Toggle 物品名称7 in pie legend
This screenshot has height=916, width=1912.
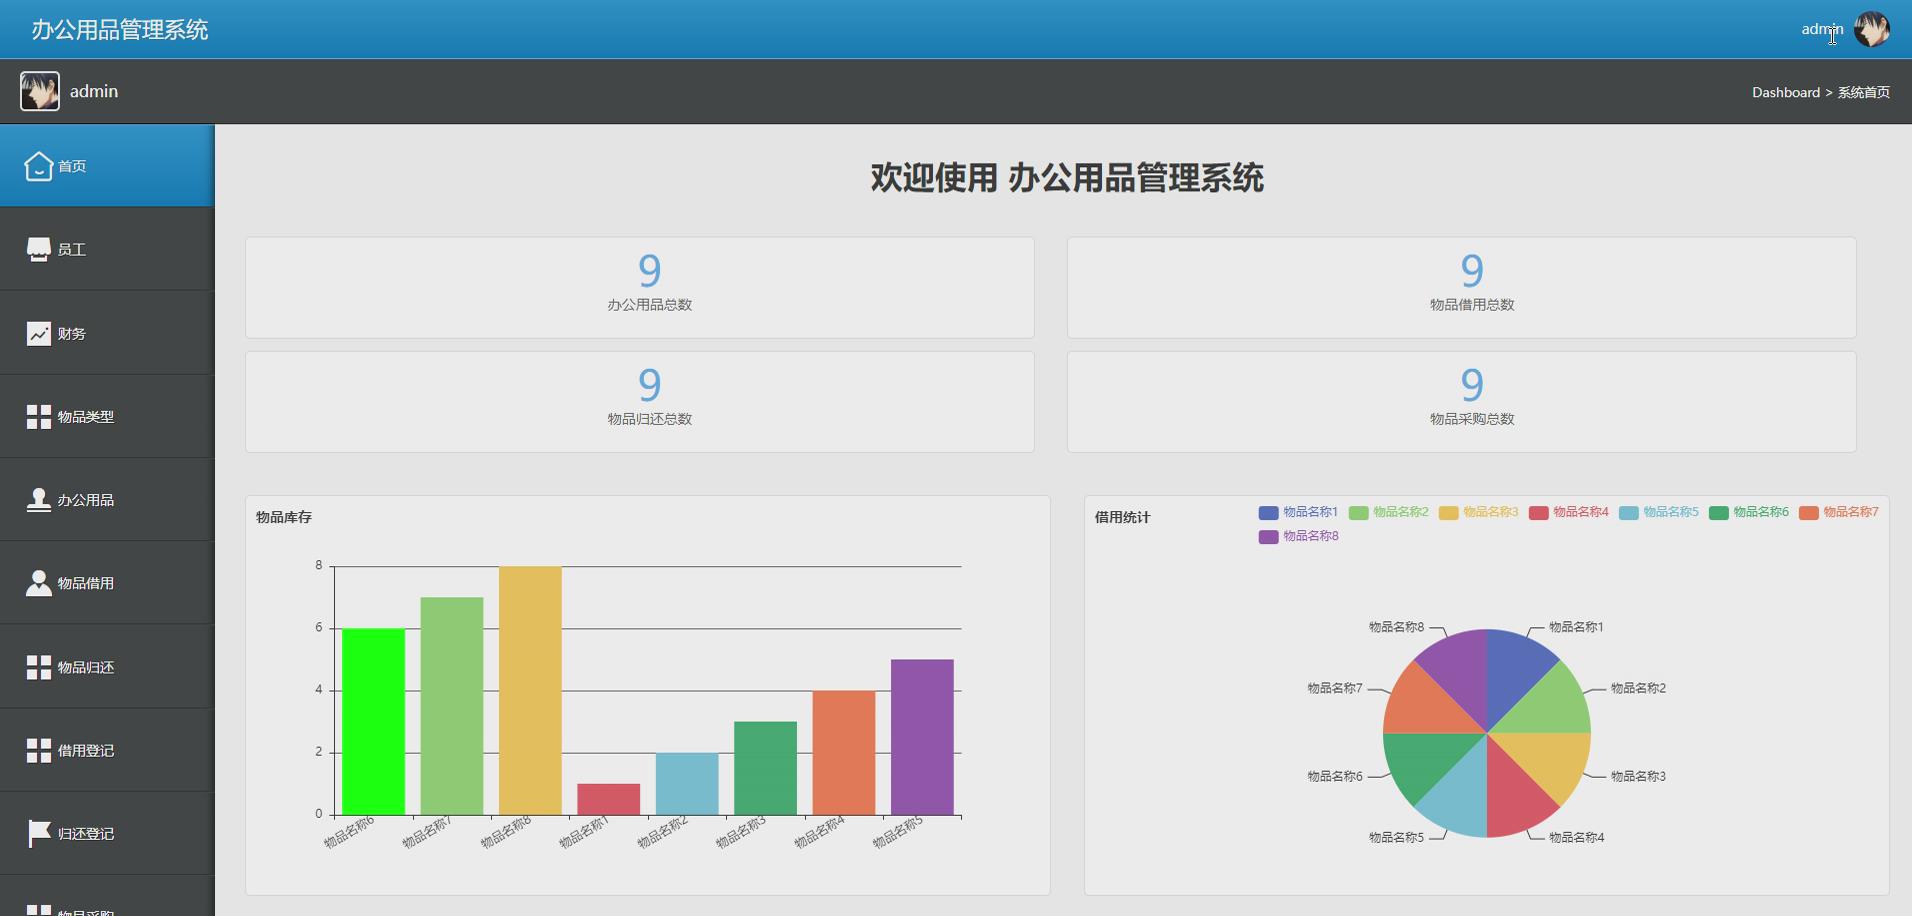[x=1838, y=512]
